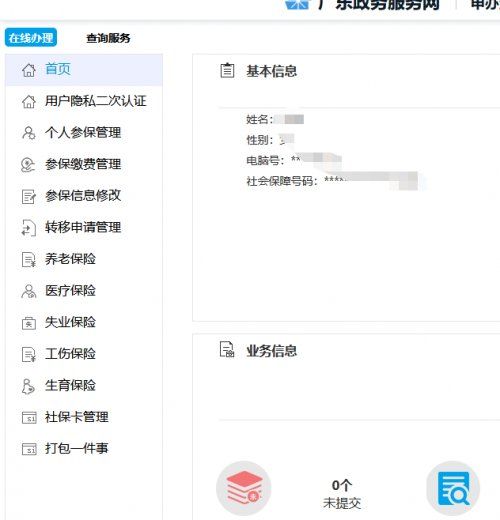
Task: Click the 参保信息修改 edit document icon
Action: tap(29, 196)
